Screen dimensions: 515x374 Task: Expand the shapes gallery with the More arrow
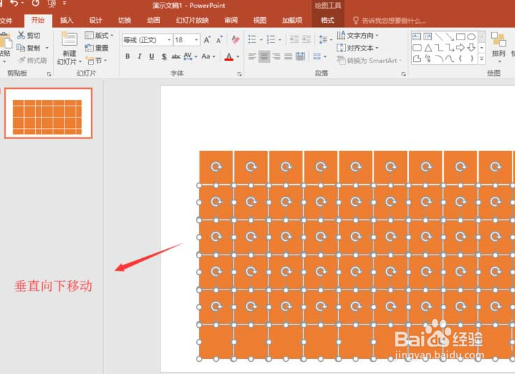point(482,59)
